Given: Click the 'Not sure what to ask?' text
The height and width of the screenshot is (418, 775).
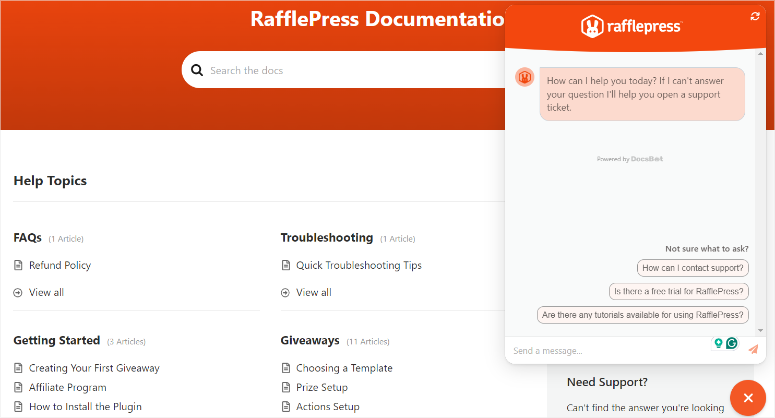Looking at the screenshot, I should point(707,249).
